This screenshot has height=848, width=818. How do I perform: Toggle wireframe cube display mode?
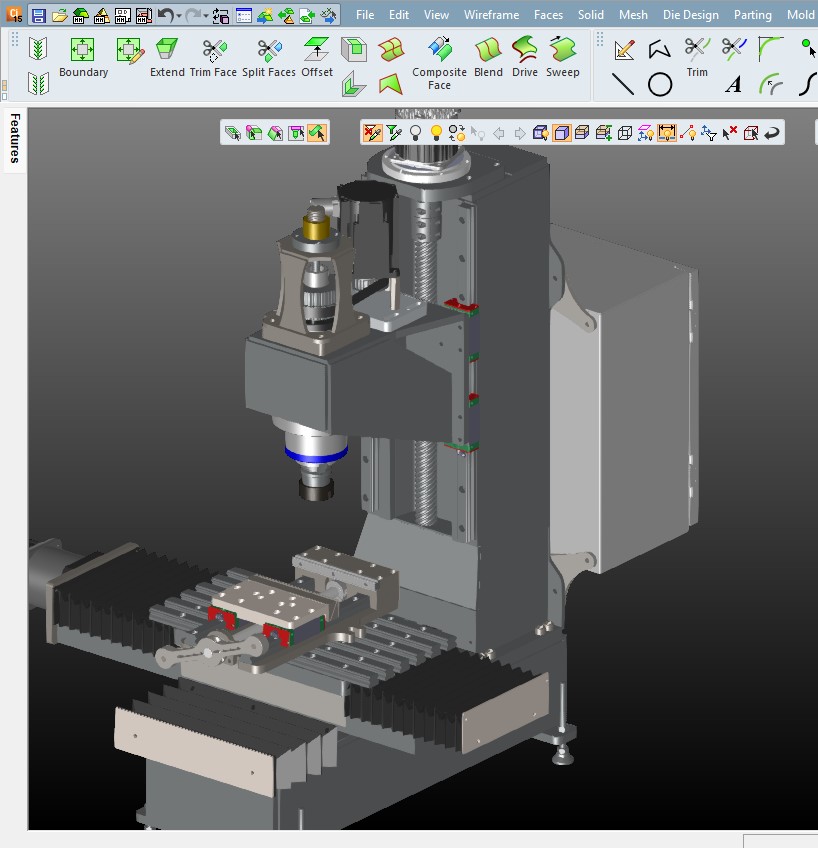coord(625,132)
